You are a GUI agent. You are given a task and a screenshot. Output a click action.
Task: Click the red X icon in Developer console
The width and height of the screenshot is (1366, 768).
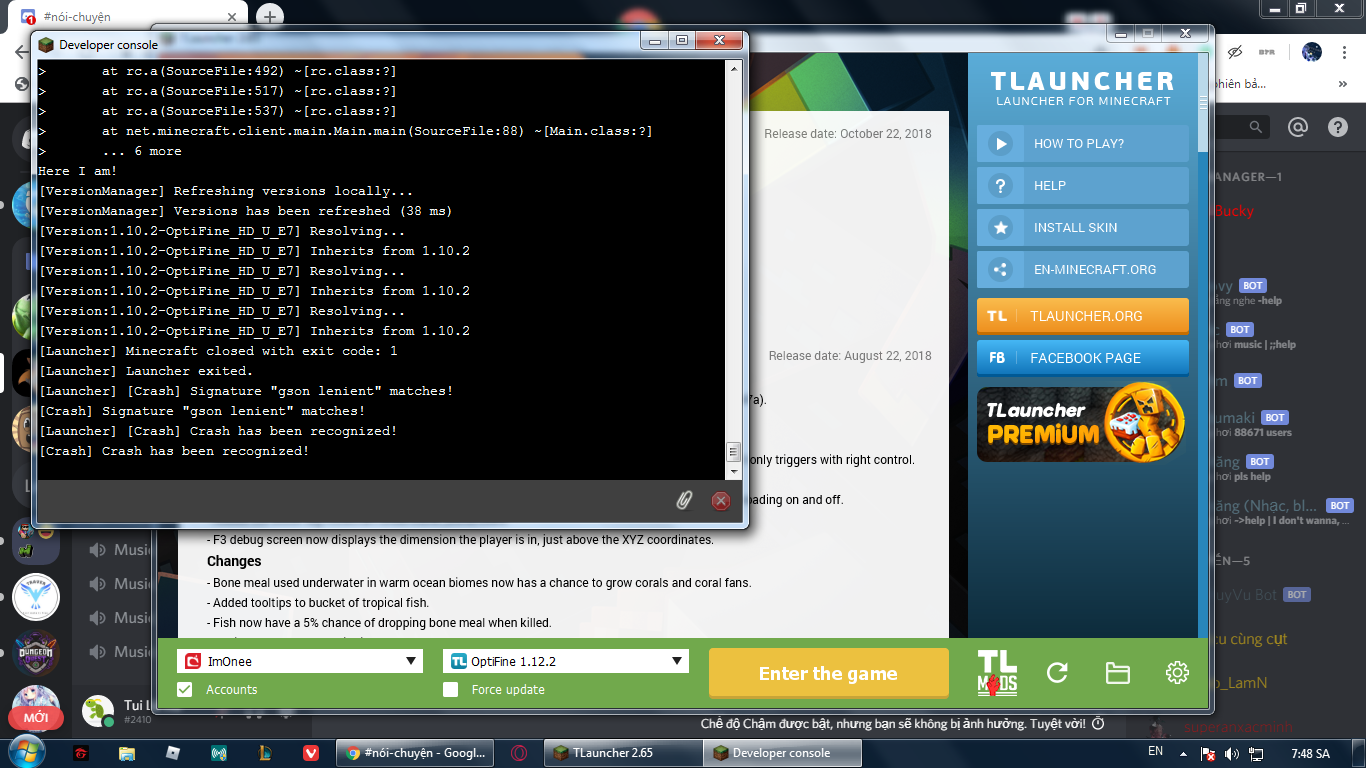[x=720, y=501]
